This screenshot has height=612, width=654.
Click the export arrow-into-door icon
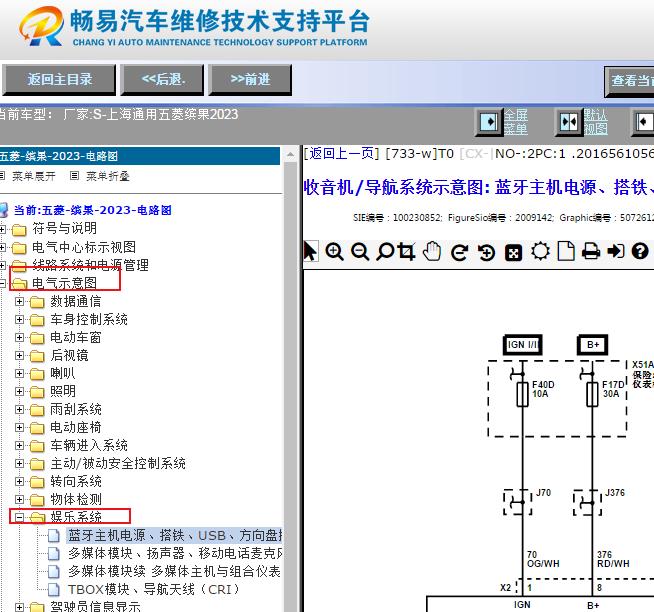coord(616,252)
